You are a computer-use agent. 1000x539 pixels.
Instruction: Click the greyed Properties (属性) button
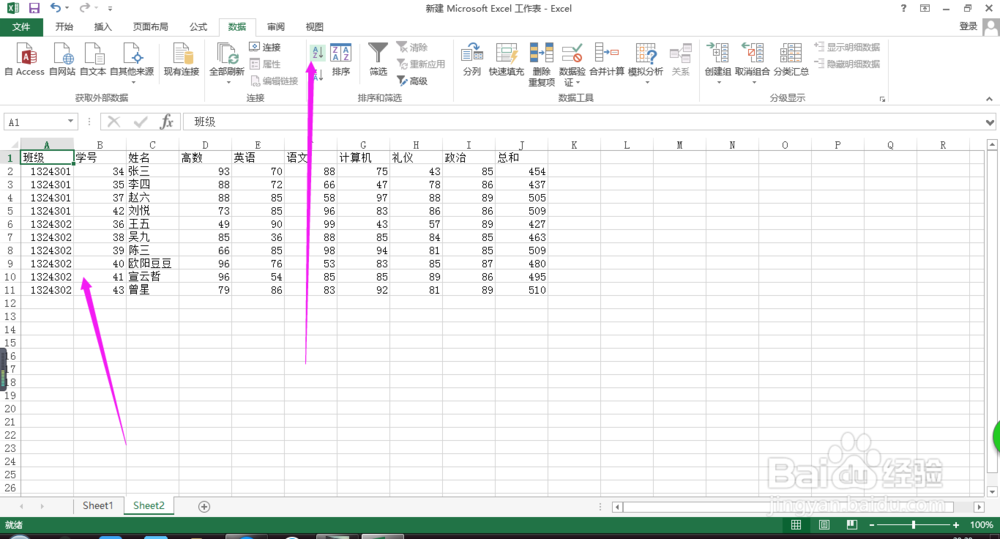(x=265, y=64)
